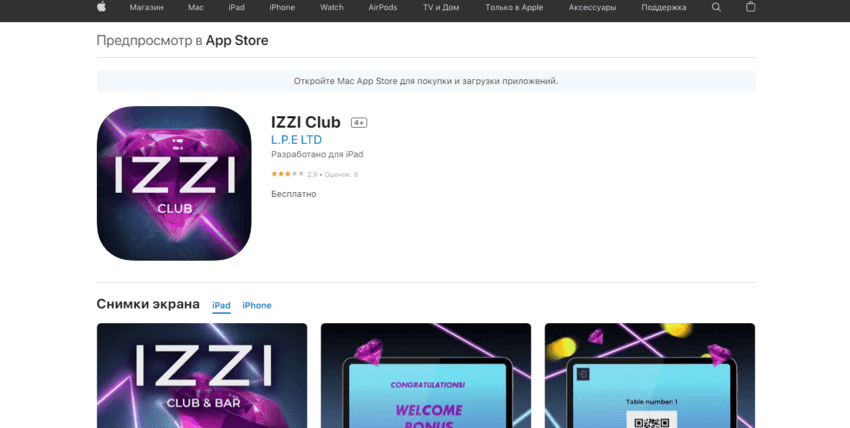Select AirPods in the navigation bar
The height and width of the screenshot is (428, 850).
pos(383,8)
